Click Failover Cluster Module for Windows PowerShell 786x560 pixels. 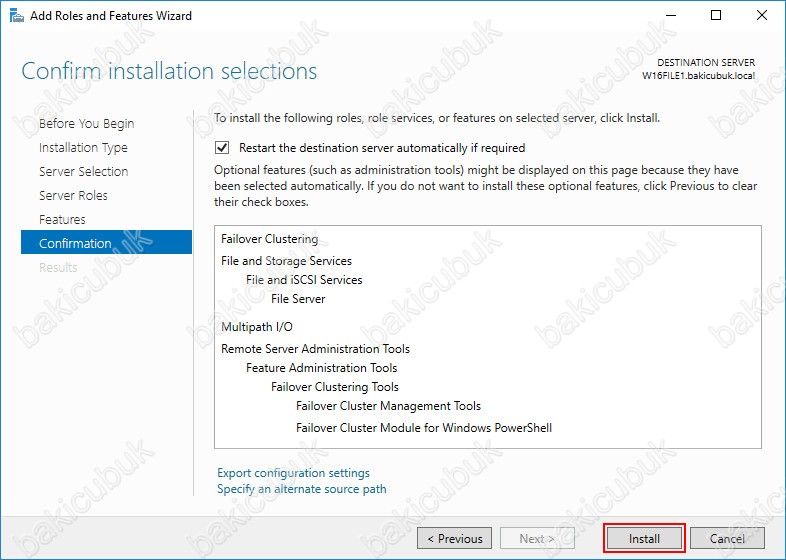pyautogui.click(x=424, y=428)
